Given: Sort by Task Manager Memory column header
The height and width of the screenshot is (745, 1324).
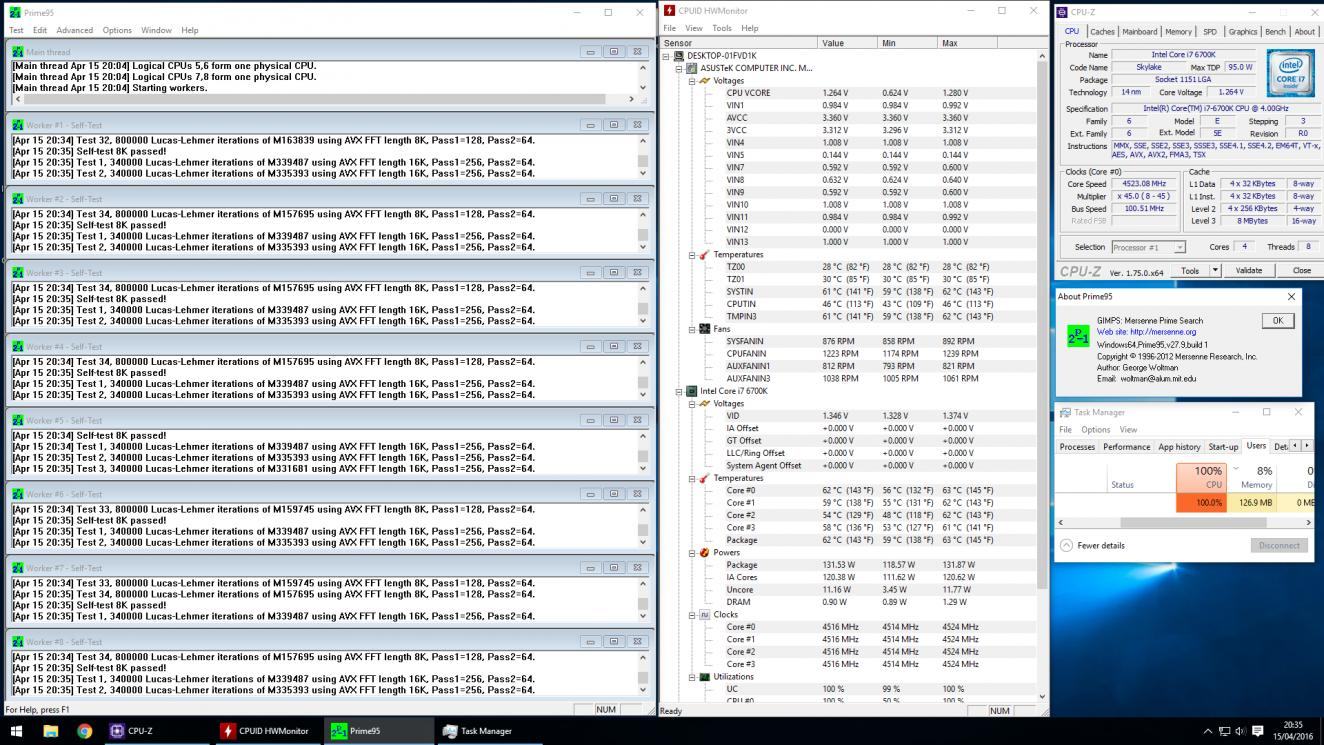Looking at the screenshot, I should pyautogui.click(x=1254, y=477).
